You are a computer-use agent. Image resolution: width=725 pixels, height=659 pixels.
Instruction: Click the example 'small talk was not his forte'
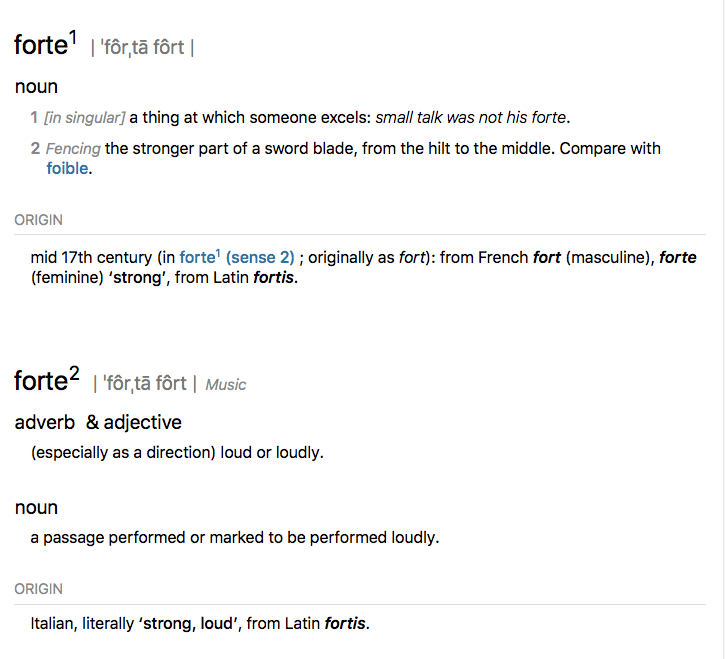click(x=471, y=118)
